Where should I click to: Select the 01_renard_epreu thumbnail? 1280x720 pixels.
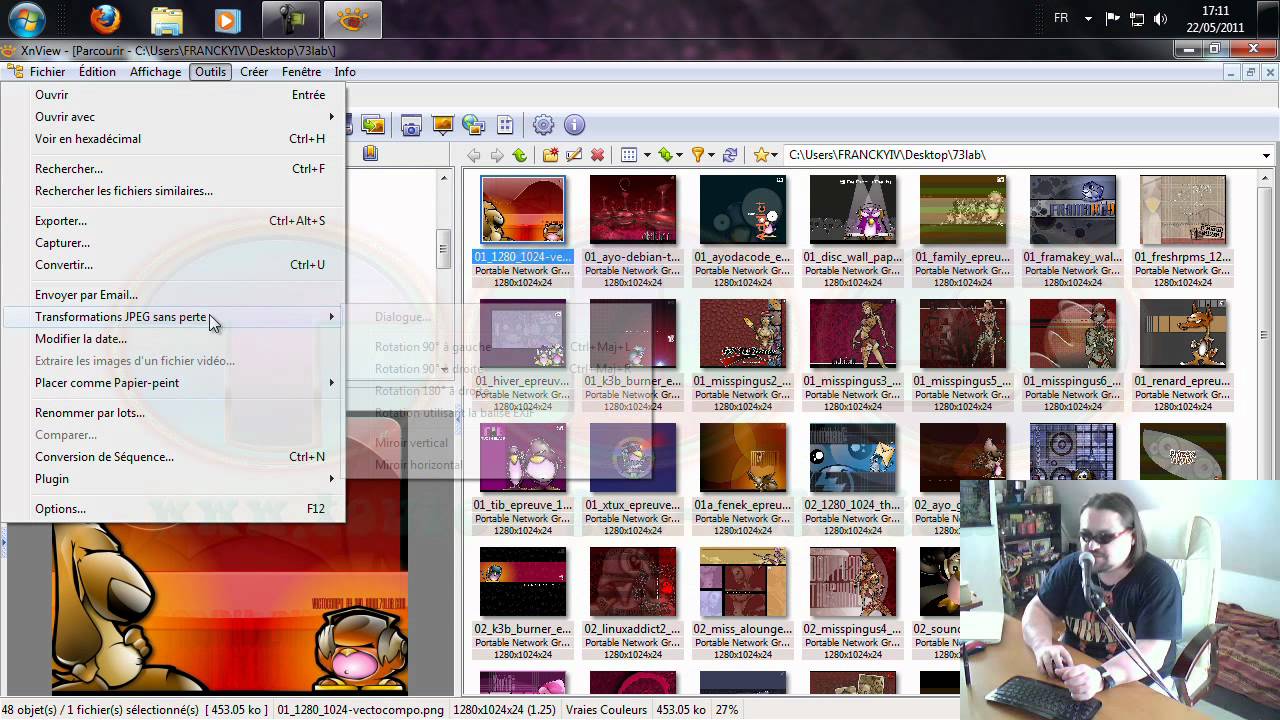[x=1183, y=334]
